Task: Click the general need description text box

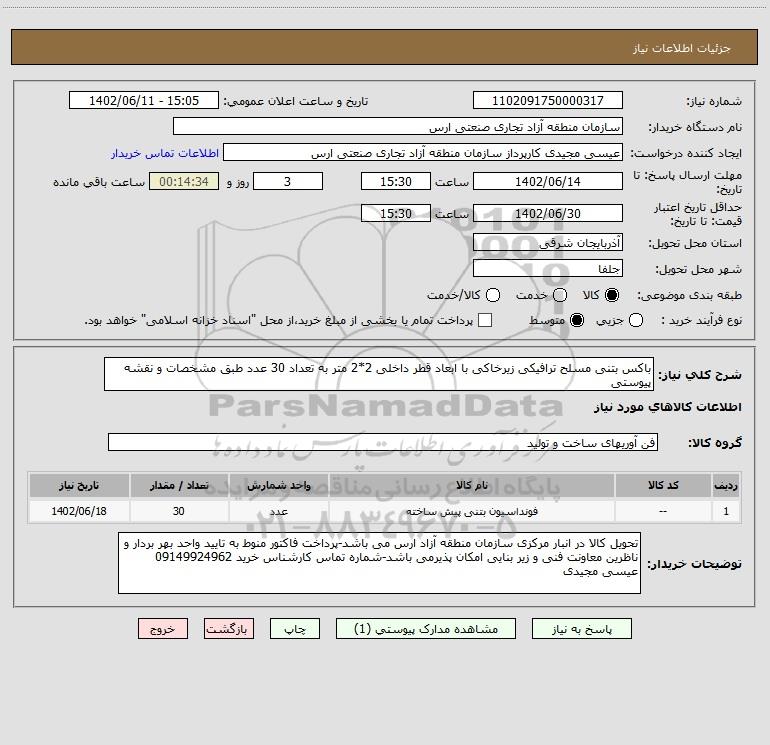Action: pos(379,374)
